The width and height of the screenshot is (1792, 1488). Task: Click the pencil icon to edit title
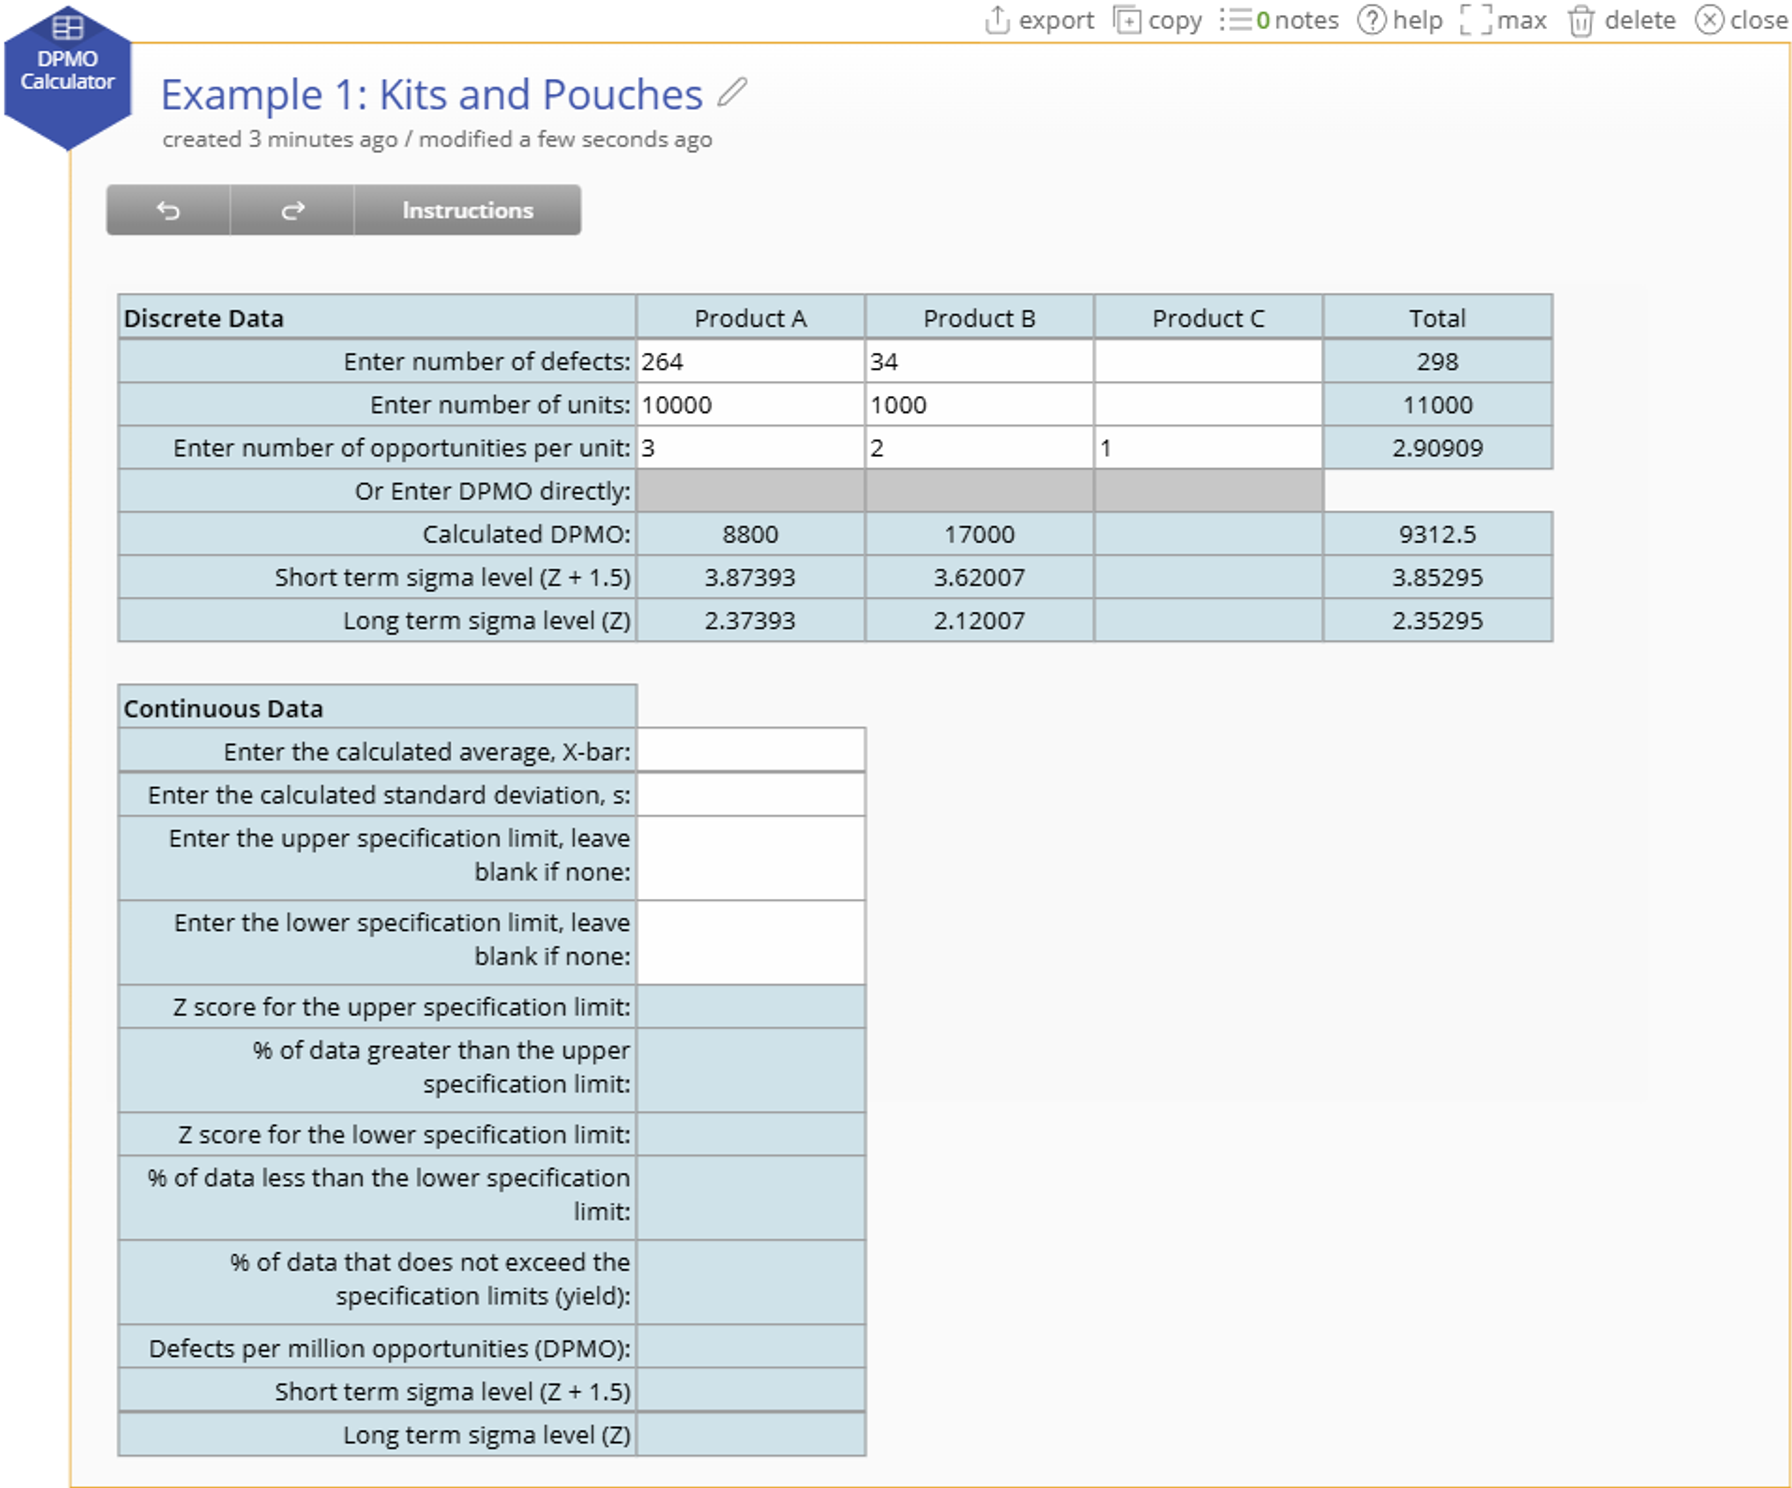click(732, 93)
